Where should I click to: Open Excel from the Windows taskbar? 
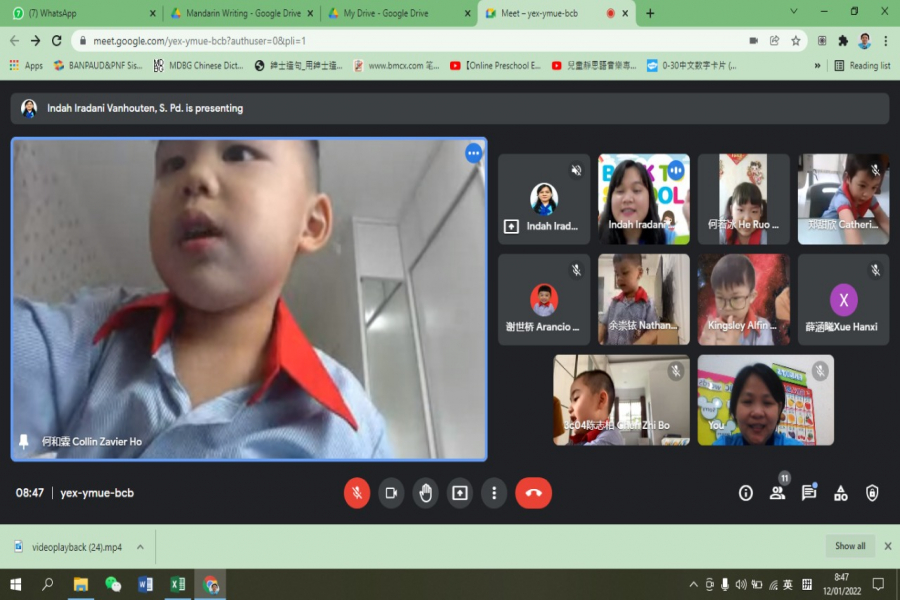click(177, 584)
